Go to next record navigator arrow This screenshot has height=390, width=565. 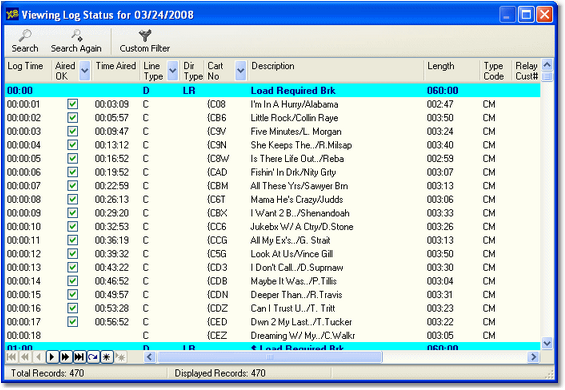(x=52, y=357)
